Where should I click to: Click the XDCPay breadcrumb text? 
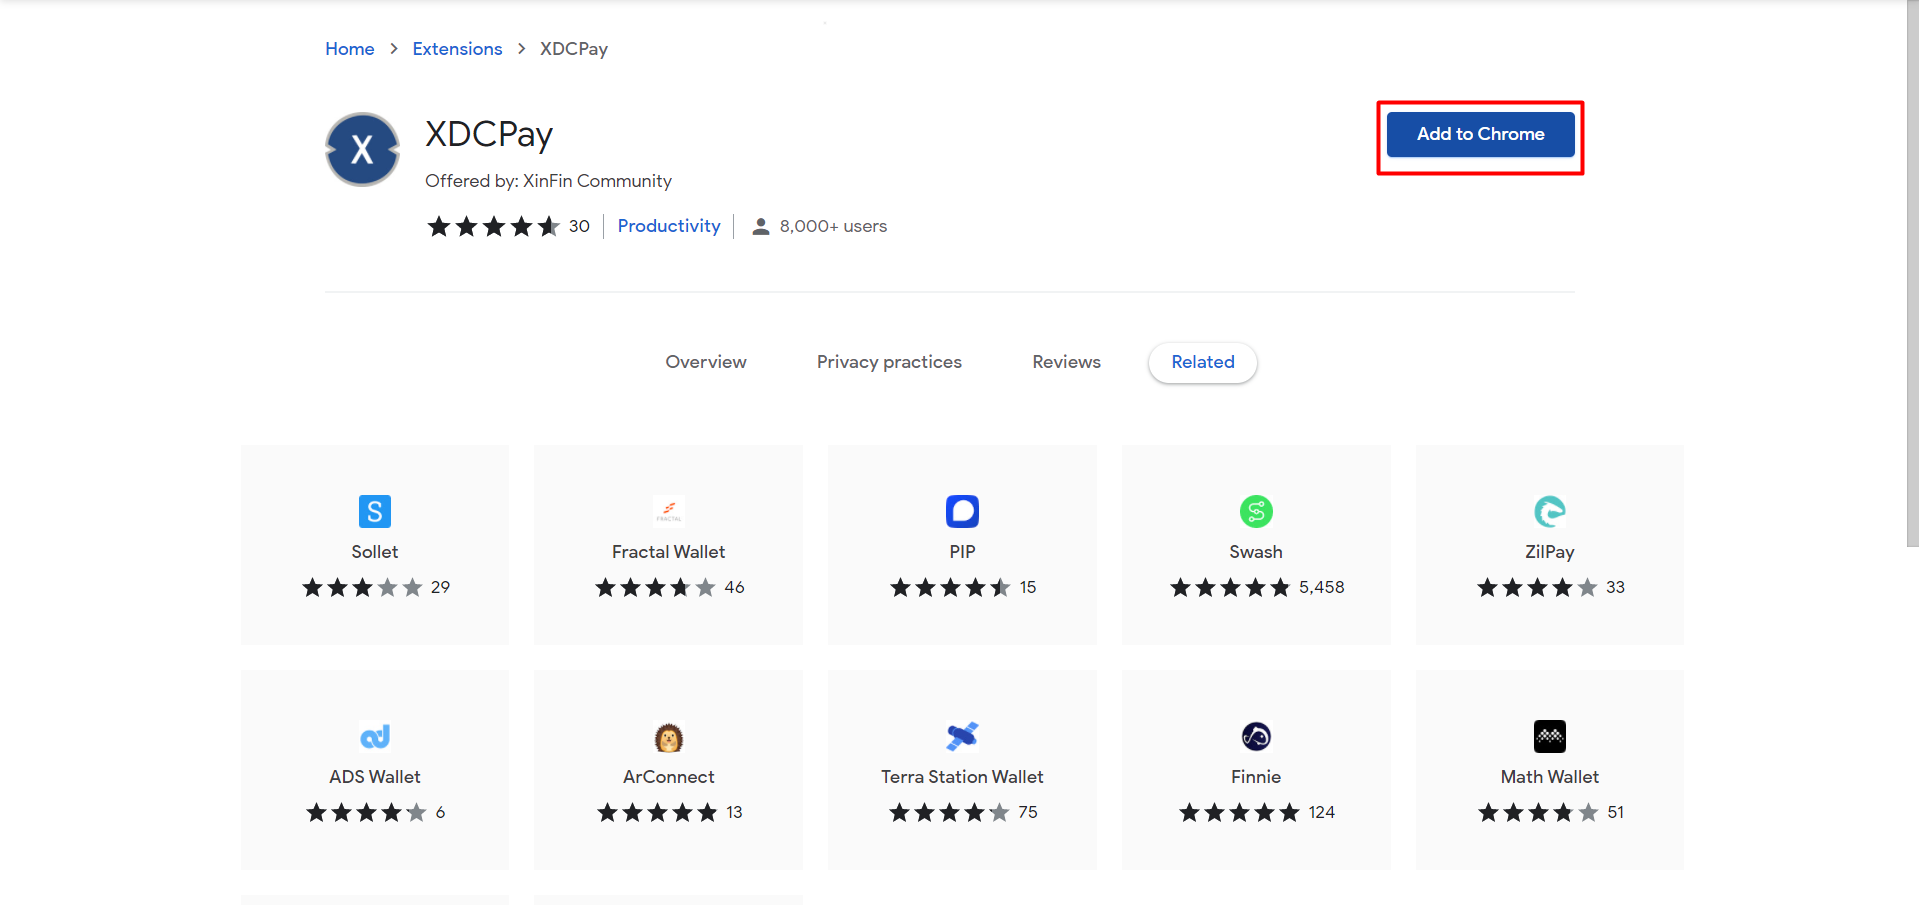pyautogui.click(x=574, y=49)
